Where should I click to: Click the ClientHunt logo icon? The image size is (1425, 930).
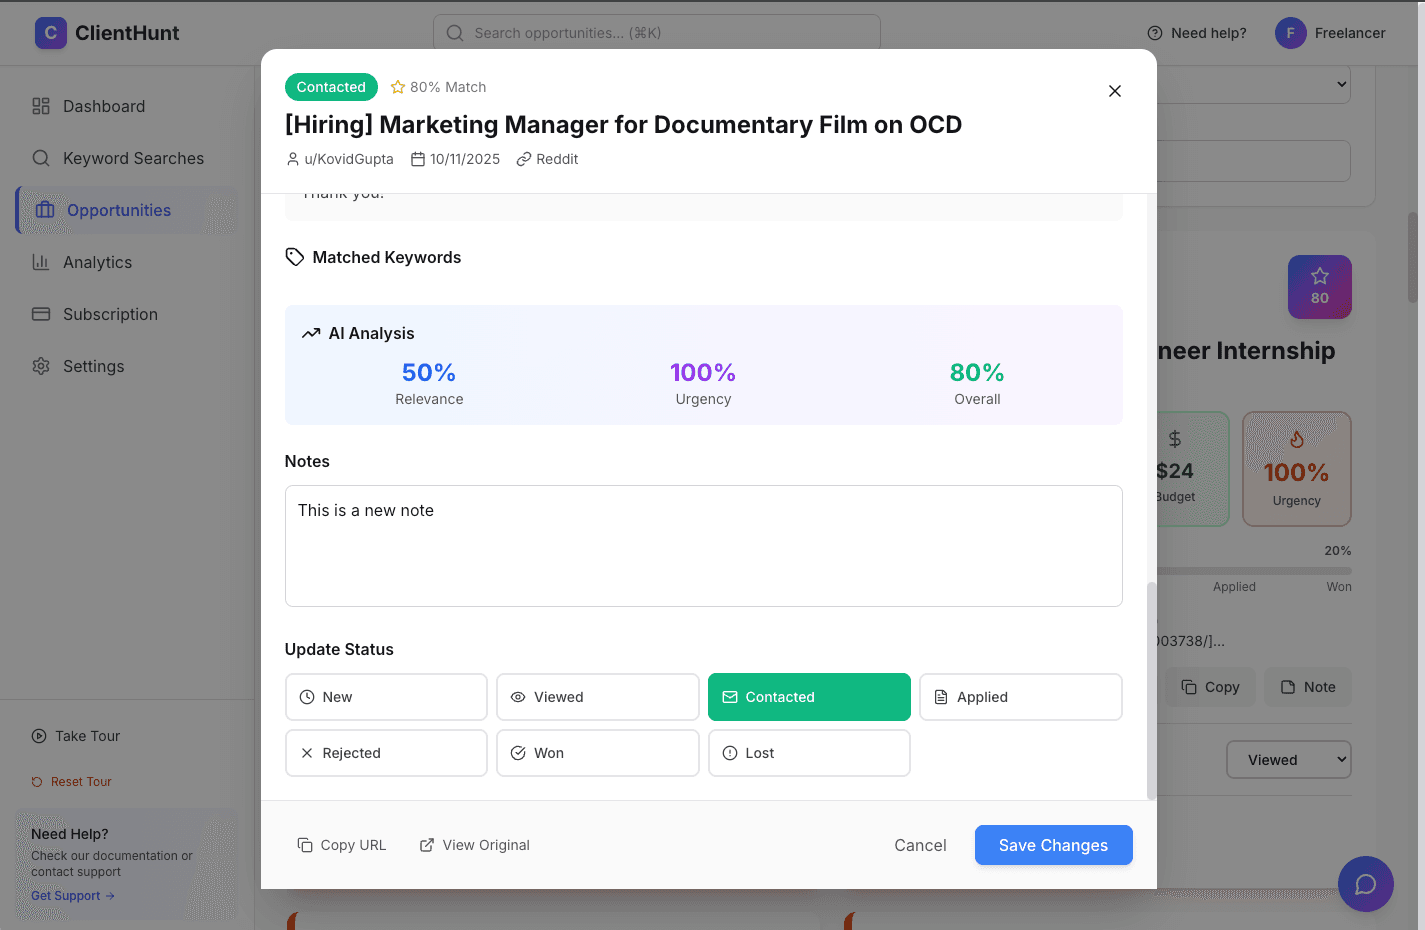coord(51,33)
